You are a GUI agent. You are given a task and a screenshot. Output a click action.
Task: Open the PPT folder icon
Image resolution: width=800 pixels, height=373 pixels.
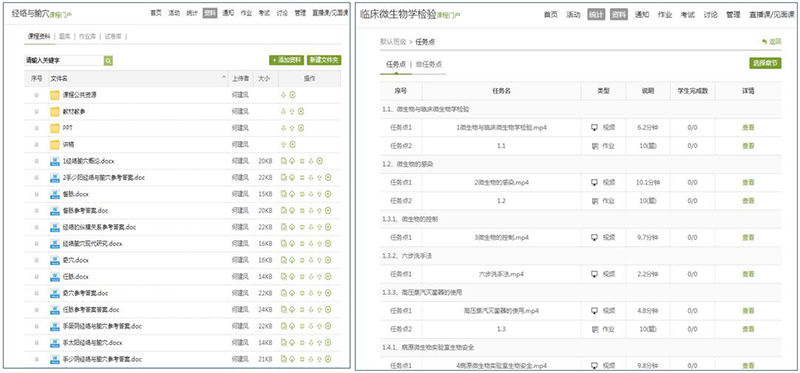click(55, 128)
